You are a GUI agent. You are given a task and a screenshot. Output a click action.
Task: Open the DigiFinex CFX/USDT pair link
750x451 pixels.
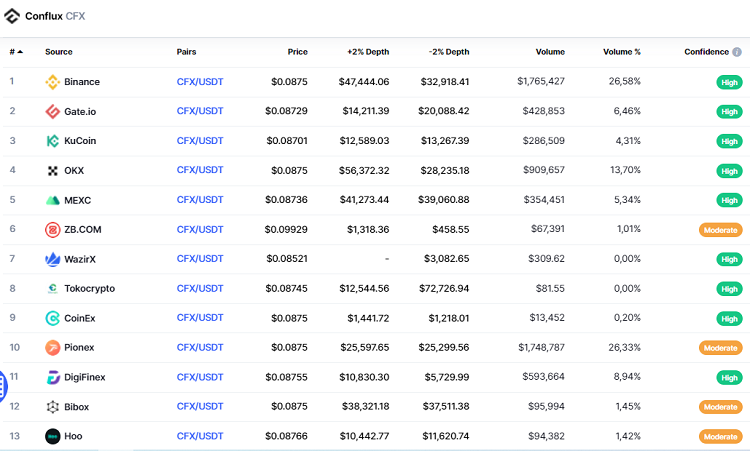tap(200, 378)
